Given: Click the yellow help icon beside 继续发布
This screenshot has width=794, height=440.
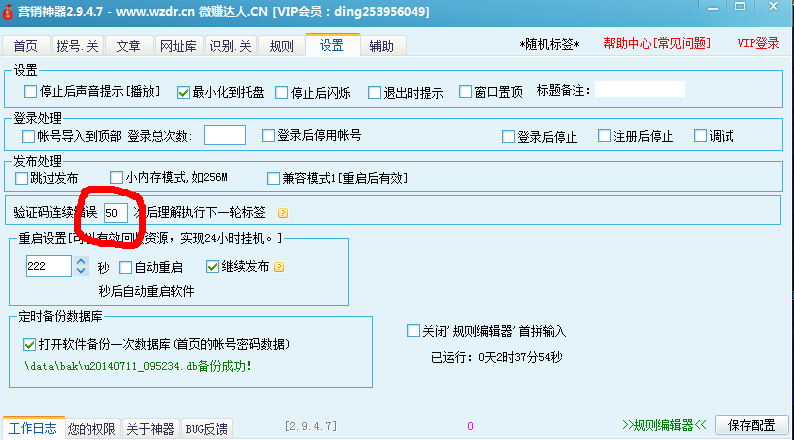Looking at the screenshot, I should point(279,267).
